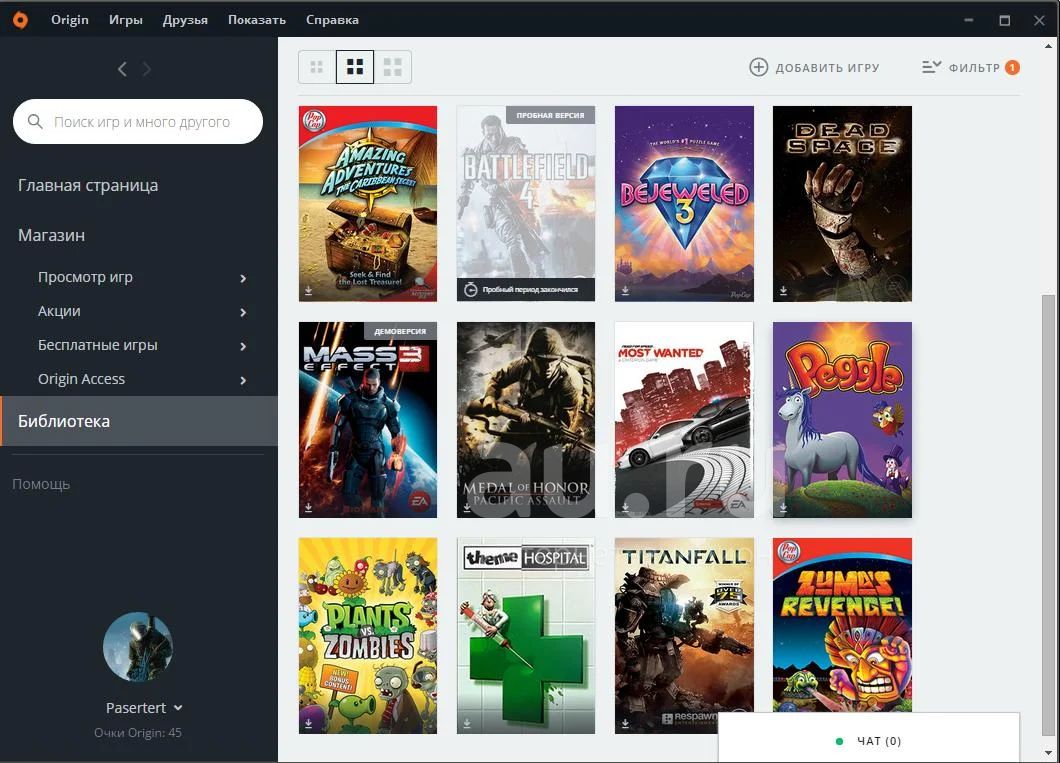Open the Pasertert profile avatar
Image resolution: width=1060 pixels, height=763 pixels.
138,647
